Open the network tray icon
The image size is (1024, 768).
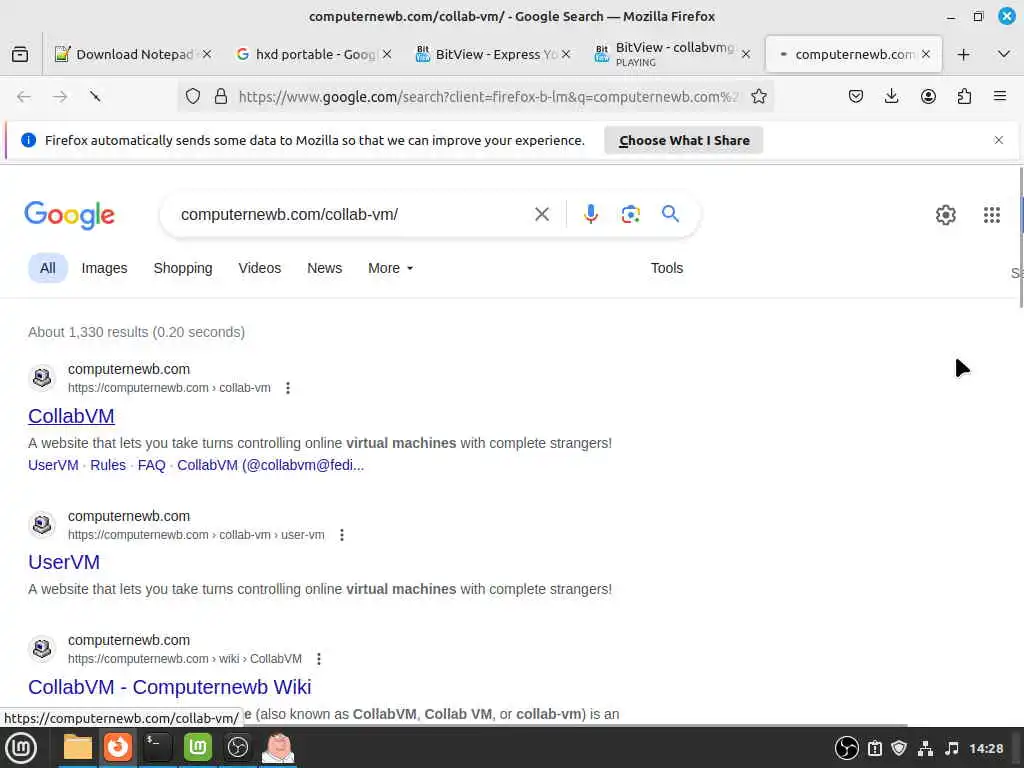tap(925, 748)
